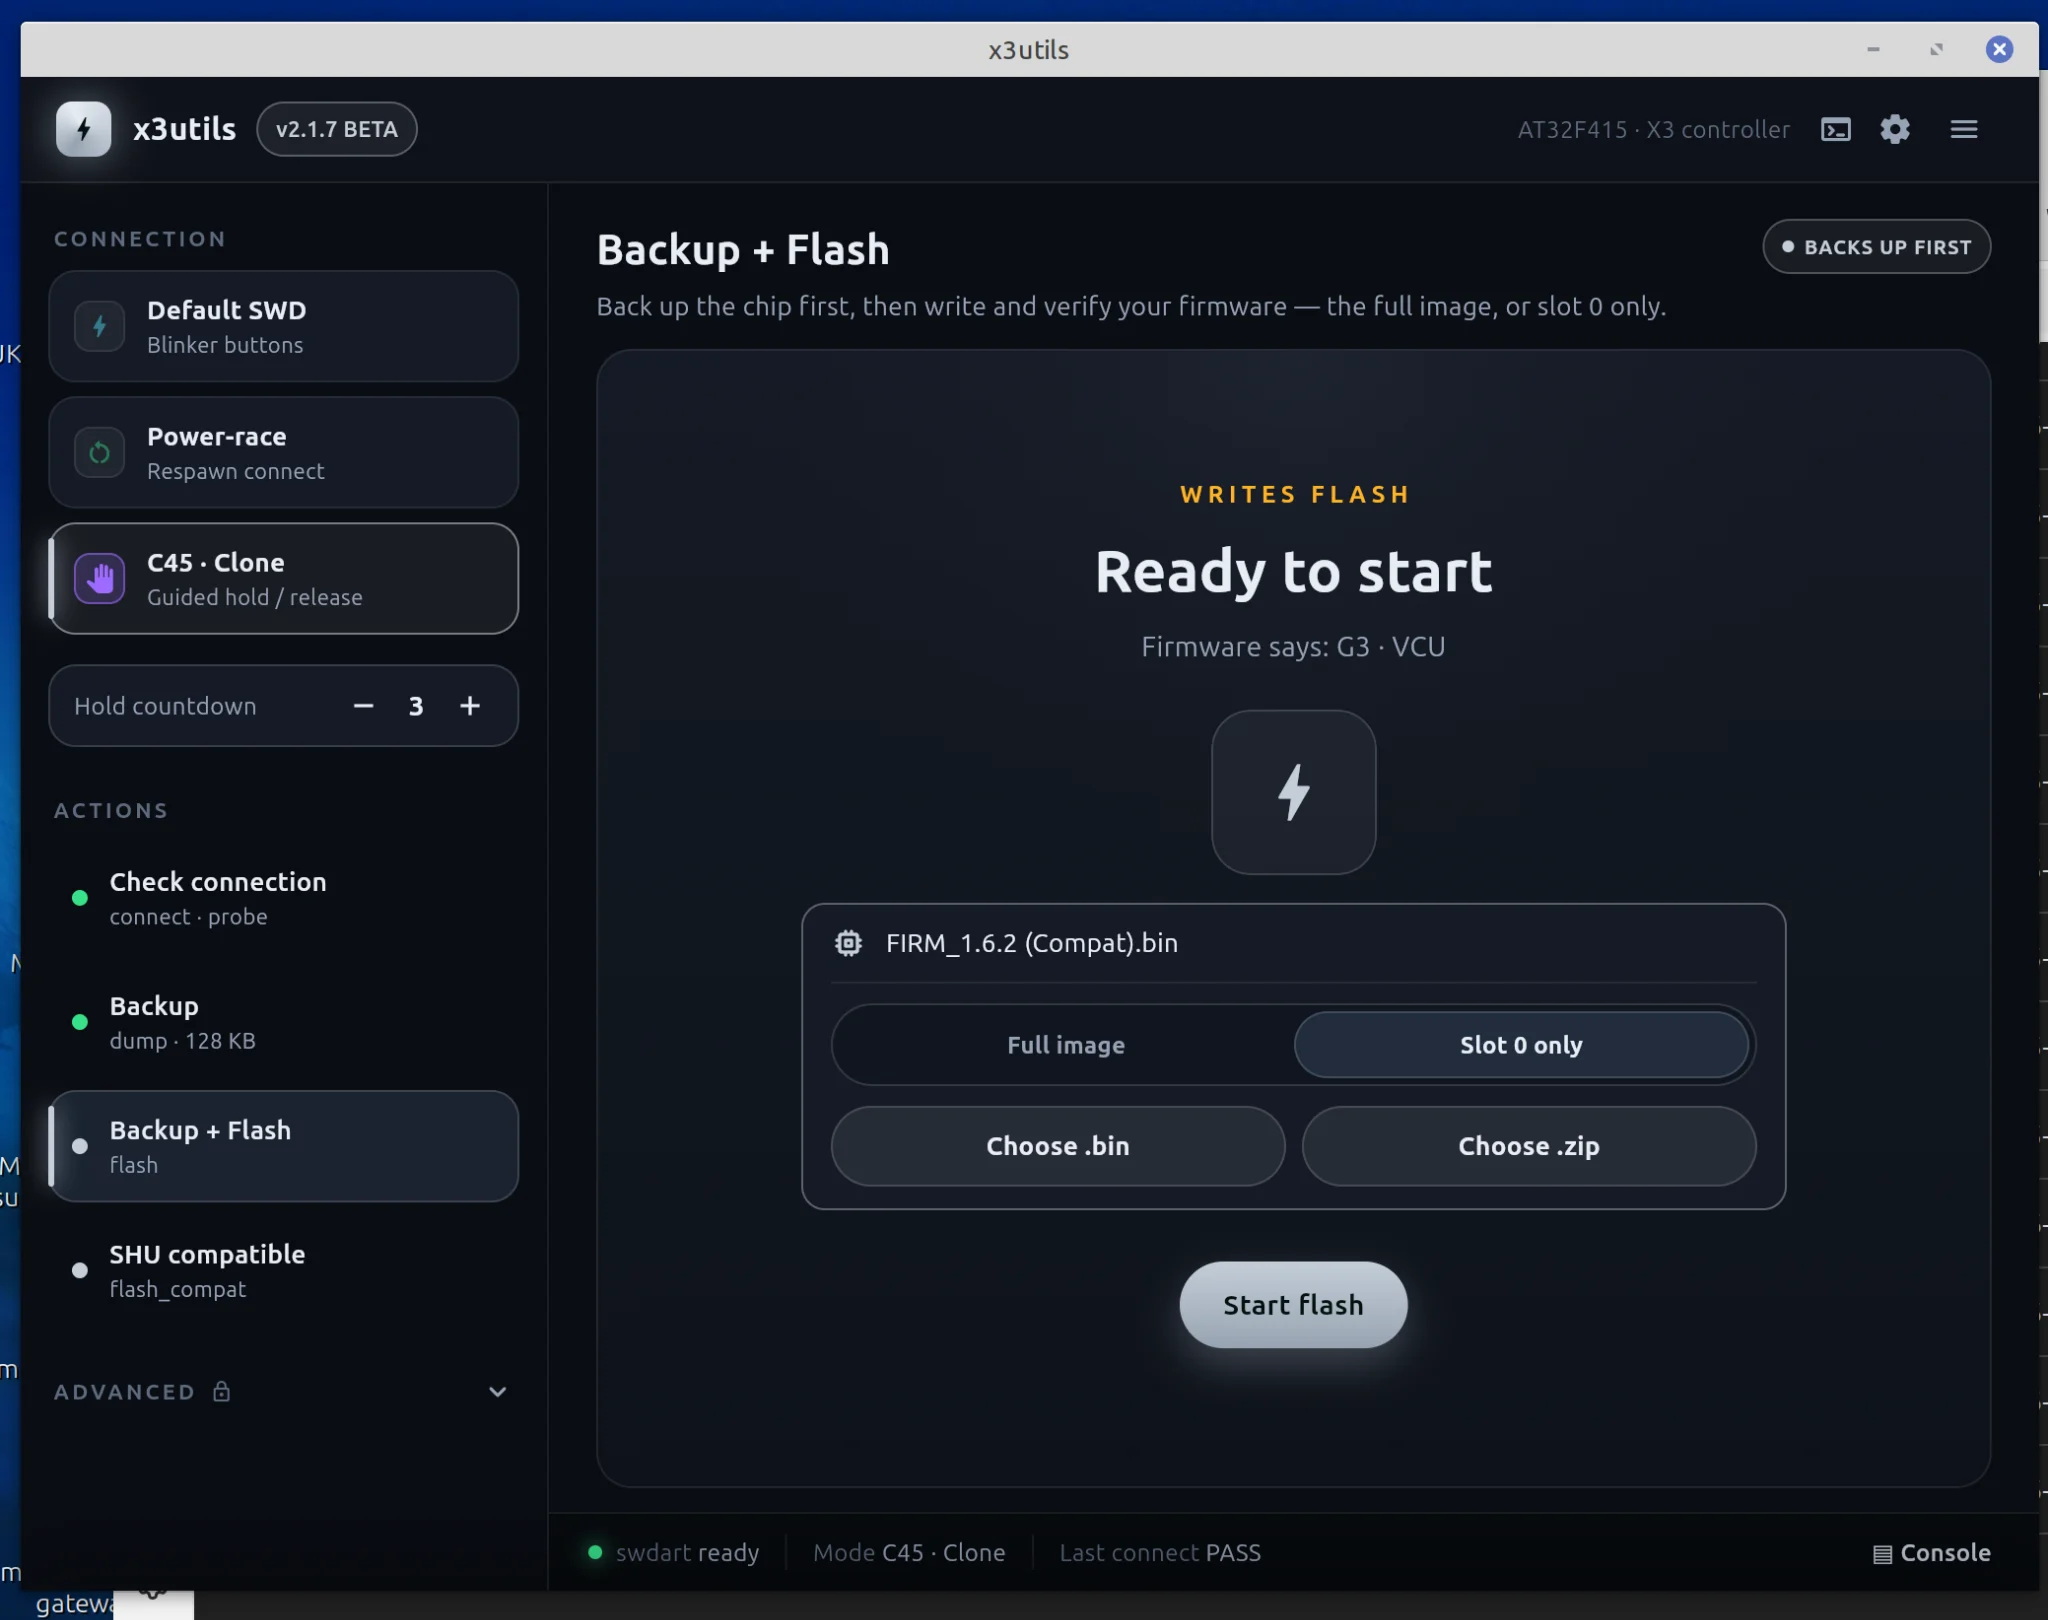2048x1620 pixels.
Task: Close the x3utils window
Action: click(1999, 49)
